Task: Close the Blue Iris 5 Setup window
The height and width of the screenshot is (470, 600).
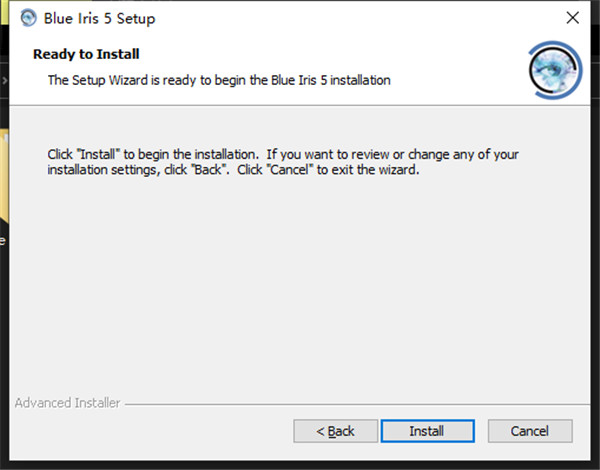Action: click(572, 18)
